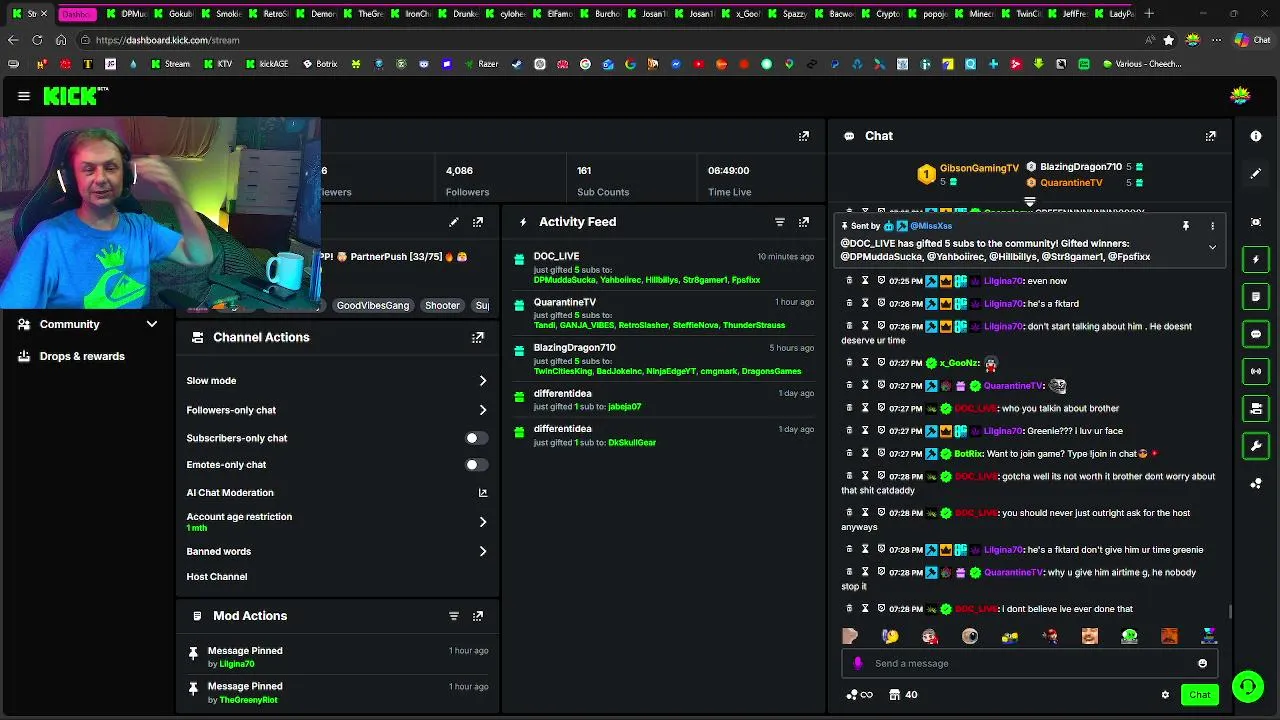Unpin the pinned chat message
The width and height of the screenshot is (1280, 720).
click(x=1185, y=226)
